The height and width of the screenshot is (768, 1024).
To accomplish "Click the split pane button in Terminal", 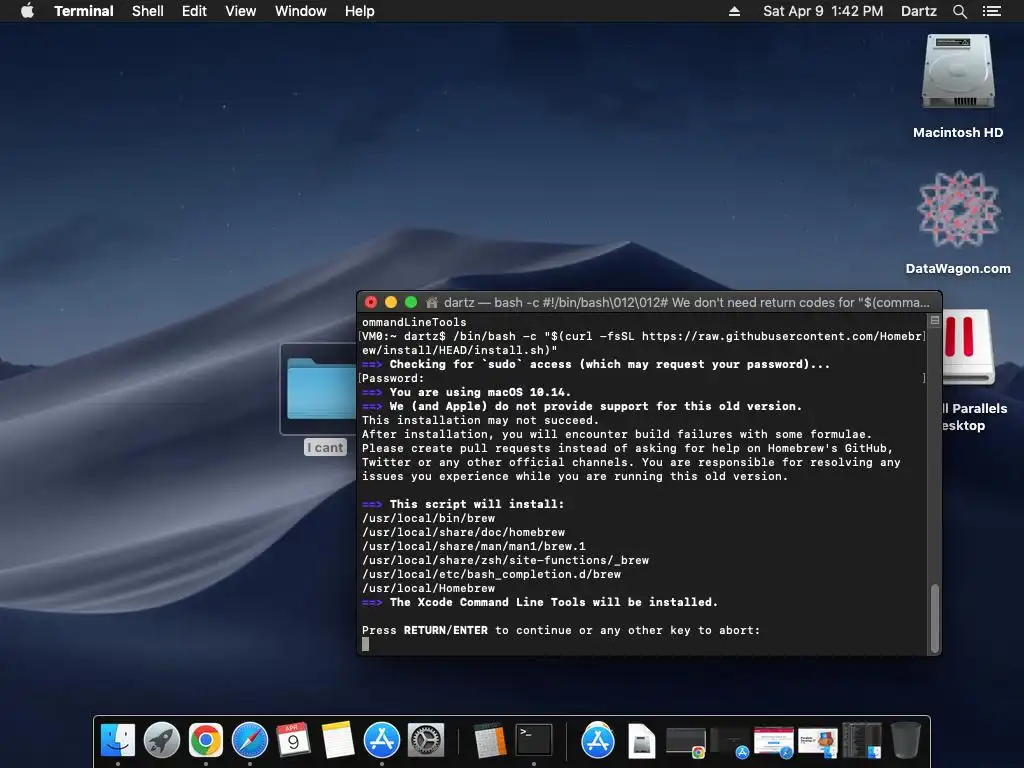I will 935,321.
